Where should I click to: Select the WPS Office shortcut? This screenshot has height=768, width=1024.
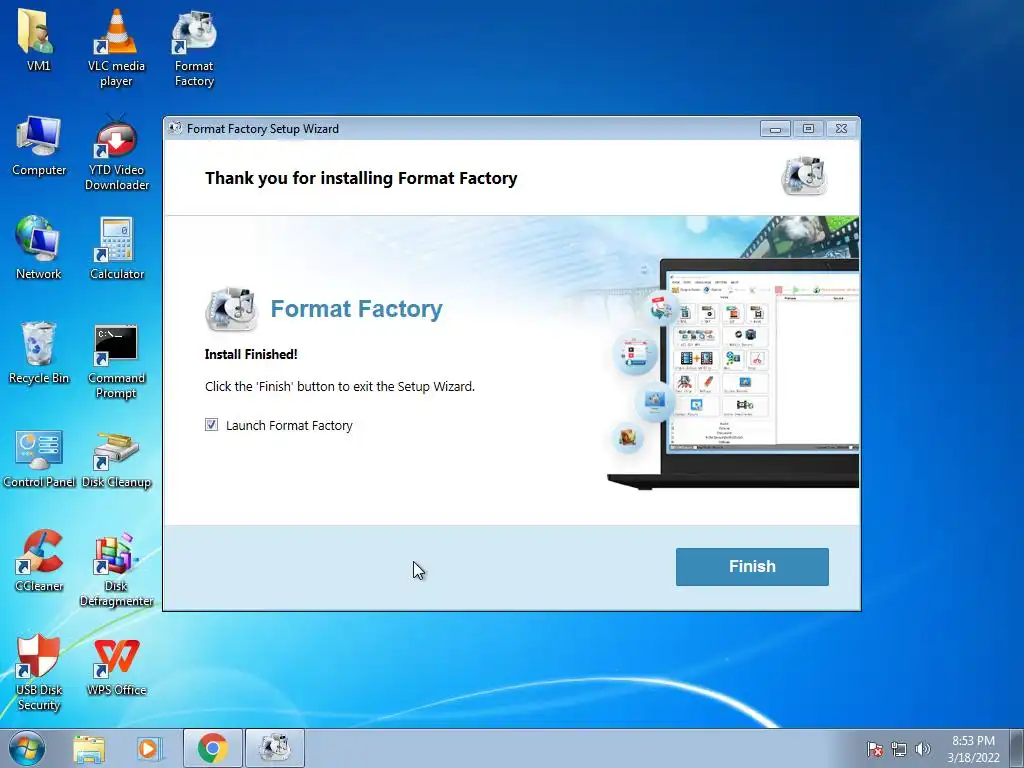tap(116, 666)
